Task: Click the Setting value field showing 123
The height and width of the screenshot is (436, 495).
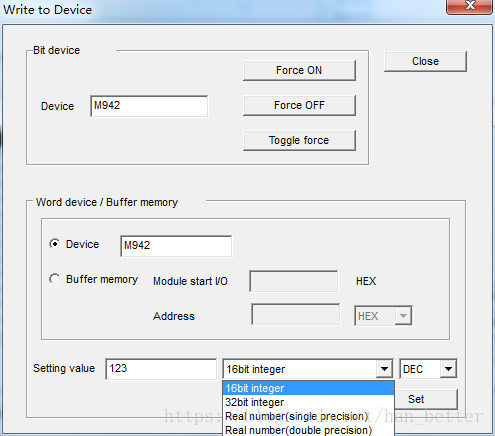Action: point(161,369)
